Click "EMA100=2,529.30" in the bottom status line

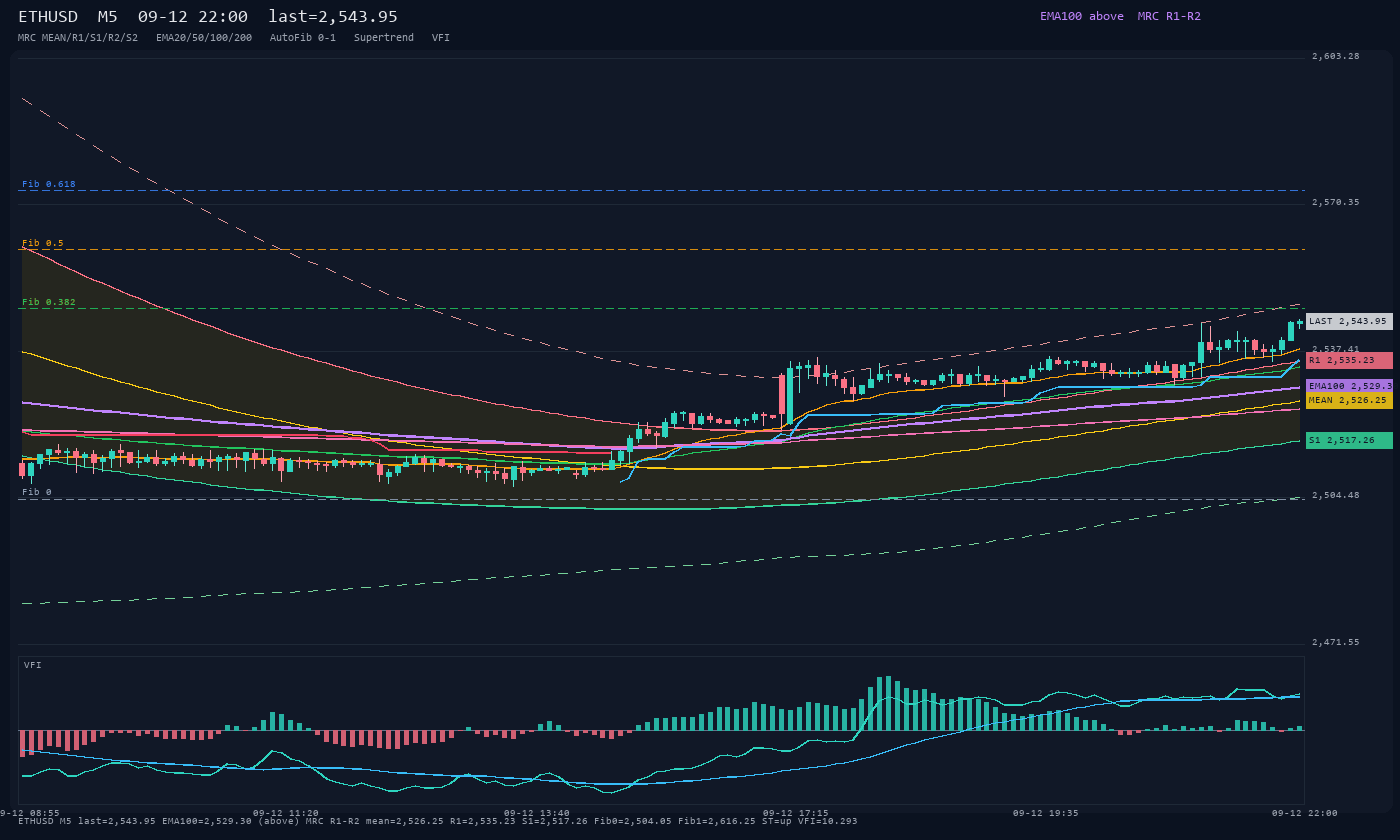coord(207,821)
